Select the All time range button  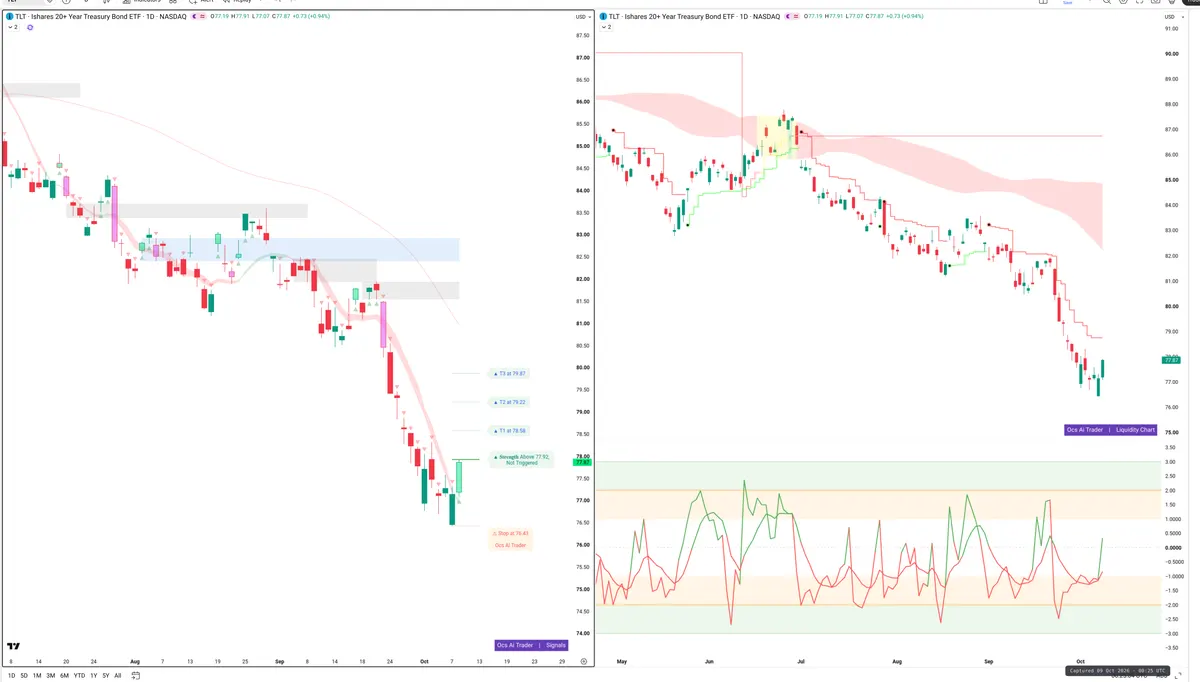tap(118, 675)
